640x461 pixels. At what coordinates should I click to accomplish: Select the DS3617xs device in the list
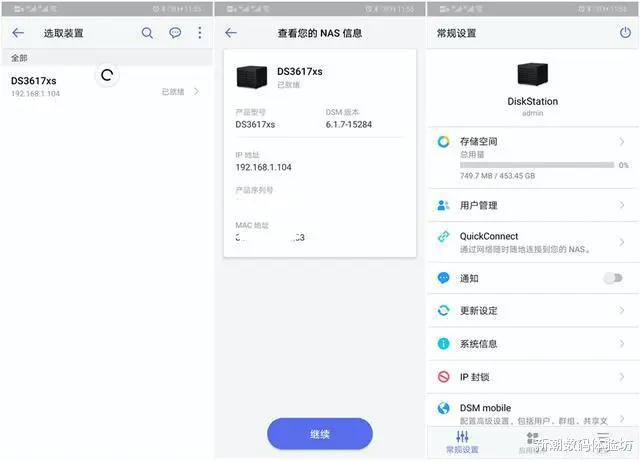(107, 87)
